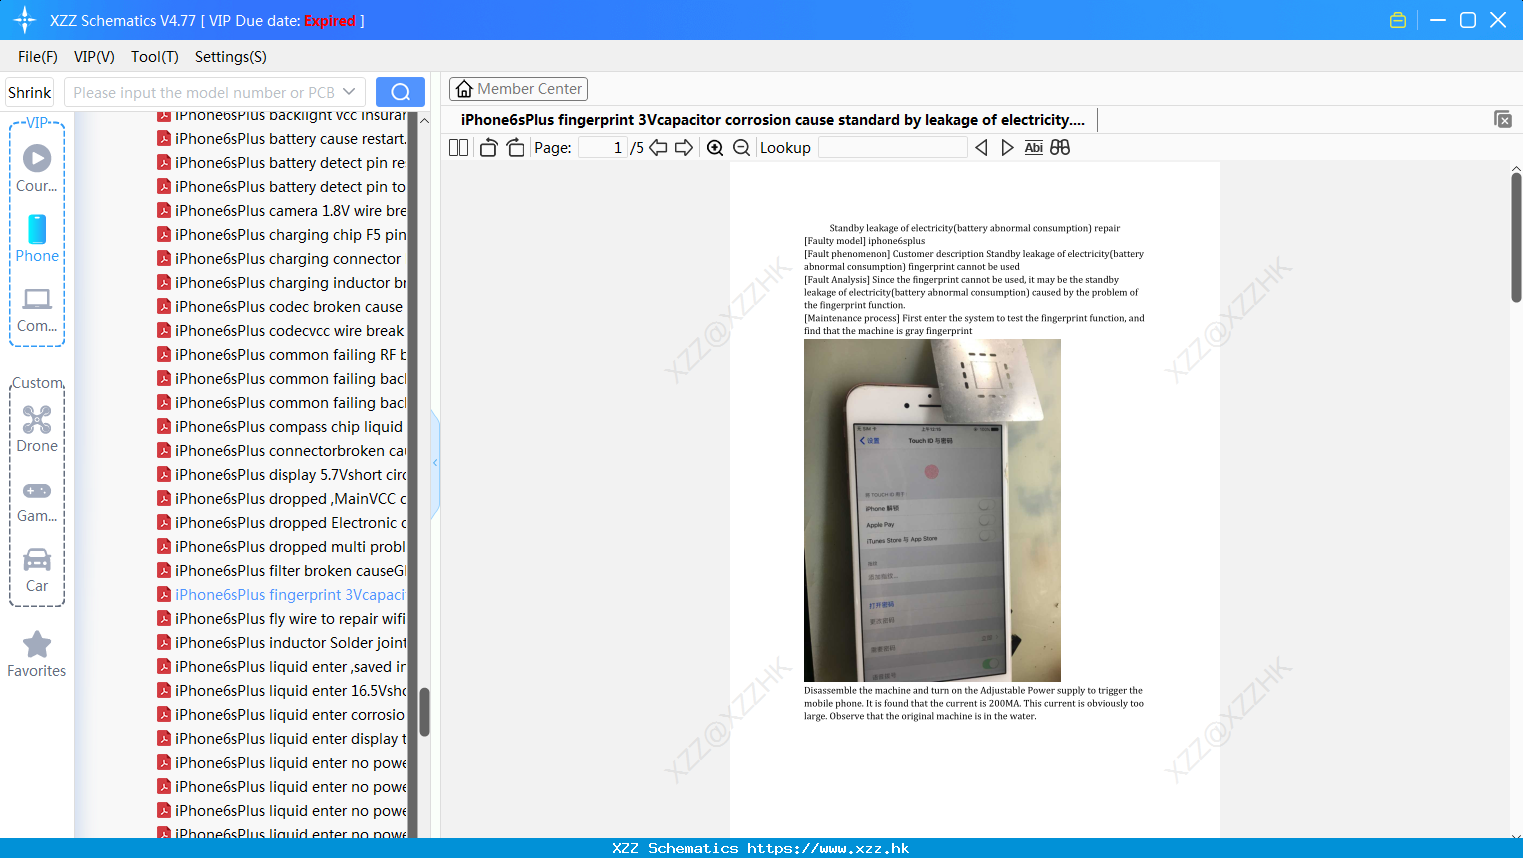
Task: Open iPhone6sPlus charging inductor item
Action: point(282,283)
